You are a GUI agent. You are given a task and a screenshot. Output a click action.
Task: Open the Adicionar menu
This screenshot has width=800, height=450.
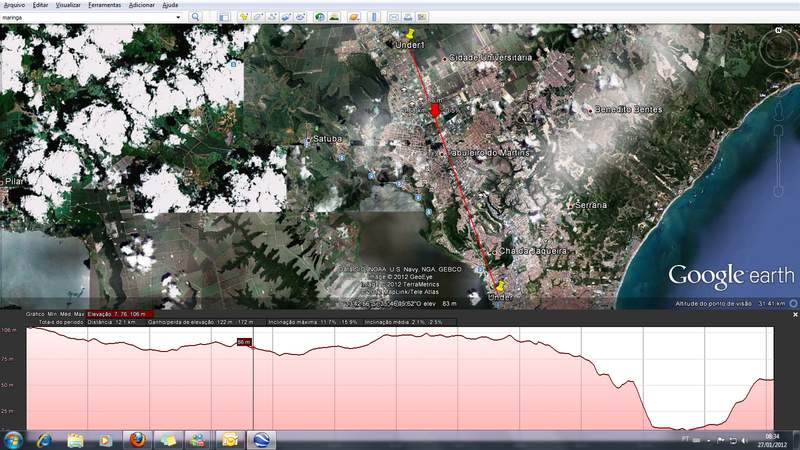pos(141,5)
